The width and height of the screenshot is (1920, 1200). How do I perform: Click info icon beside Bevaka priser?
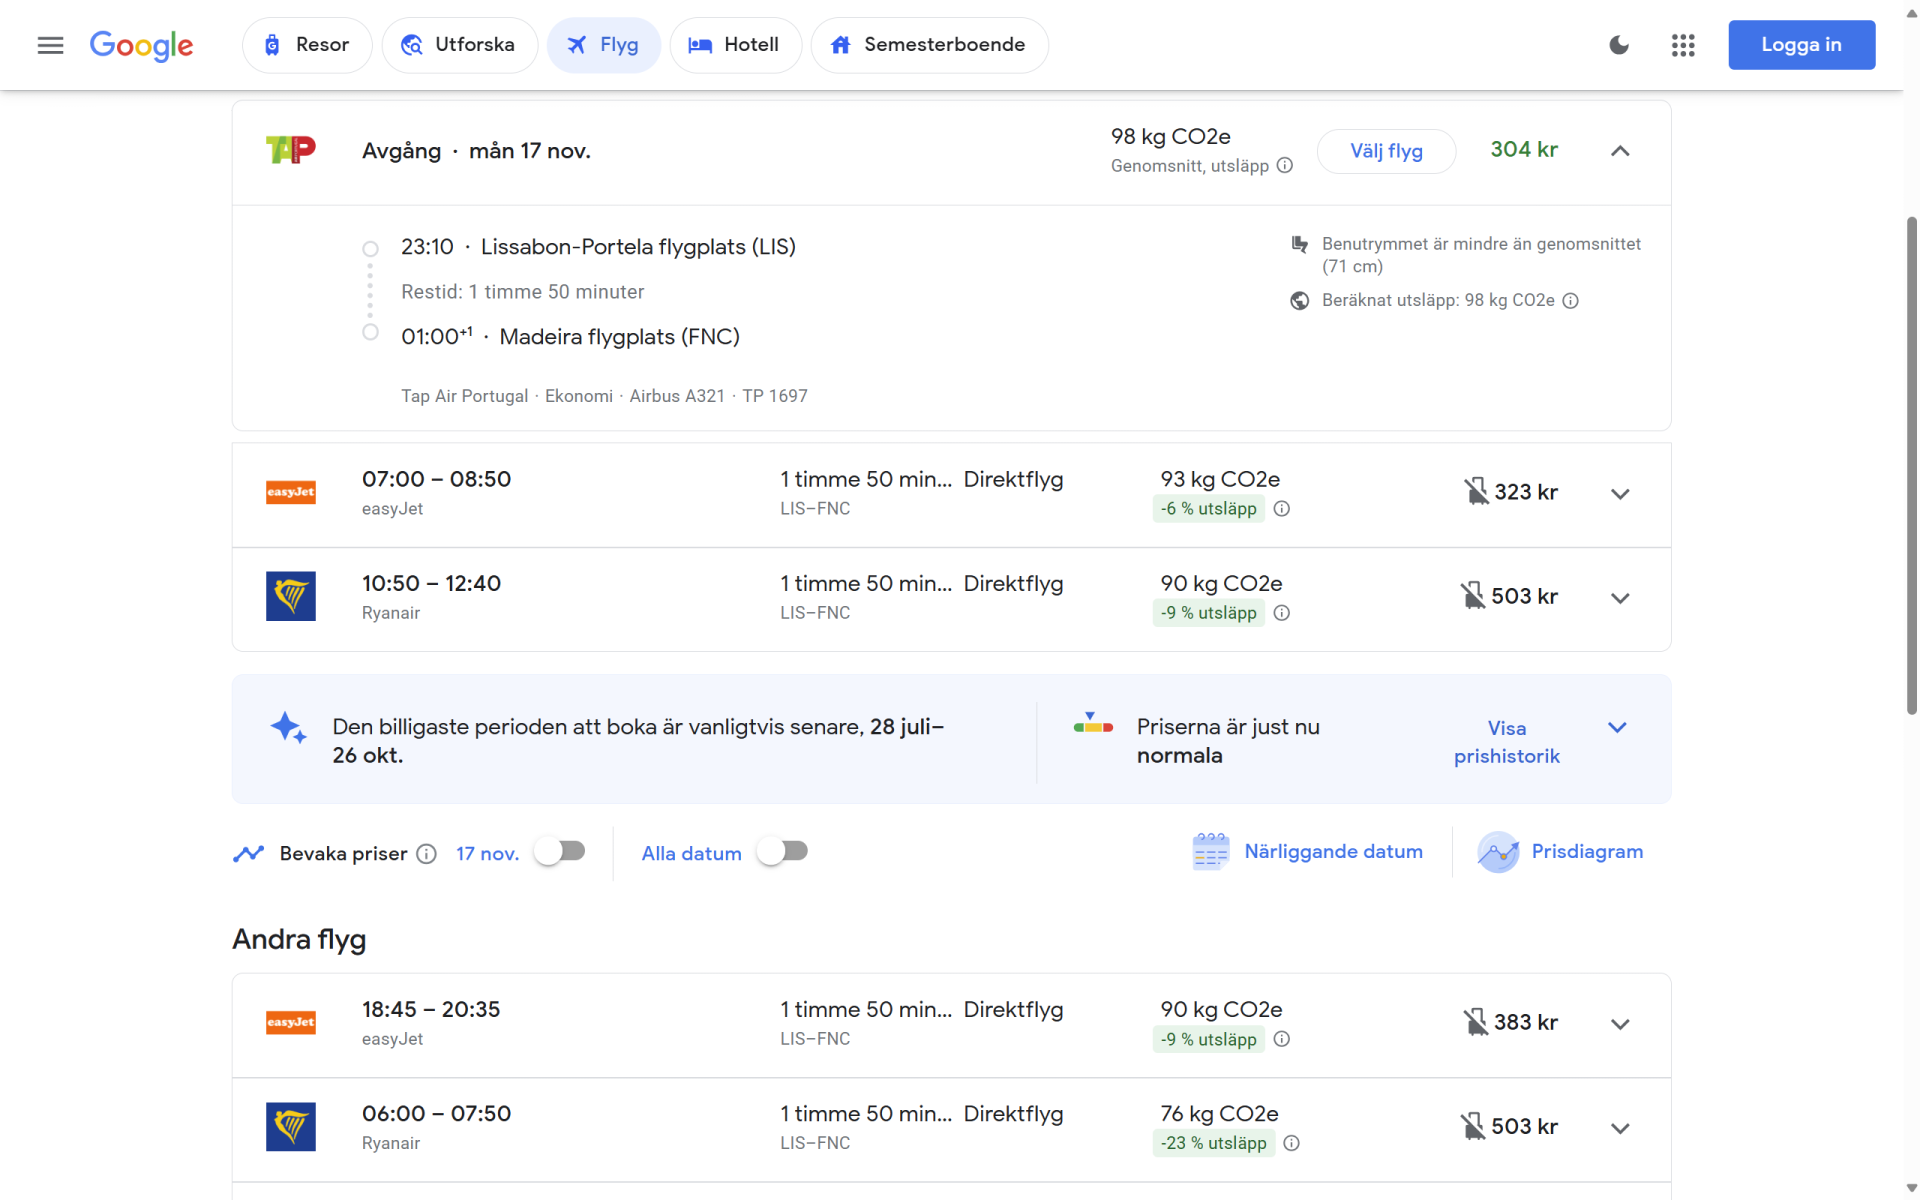[427, 854]
